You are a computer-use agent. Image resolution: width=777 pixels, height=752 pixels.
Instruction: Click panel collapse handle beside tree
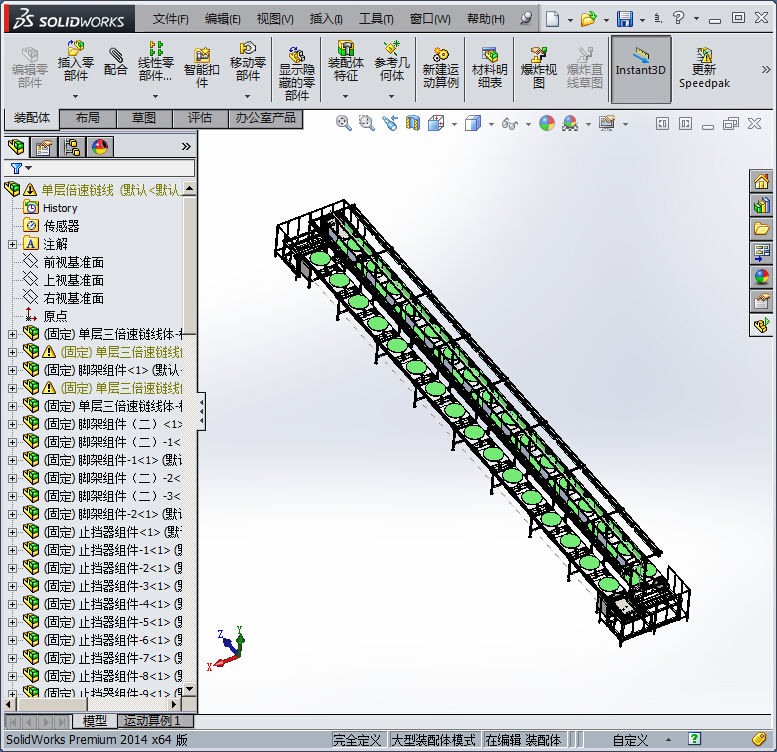(x=201, y=411)
